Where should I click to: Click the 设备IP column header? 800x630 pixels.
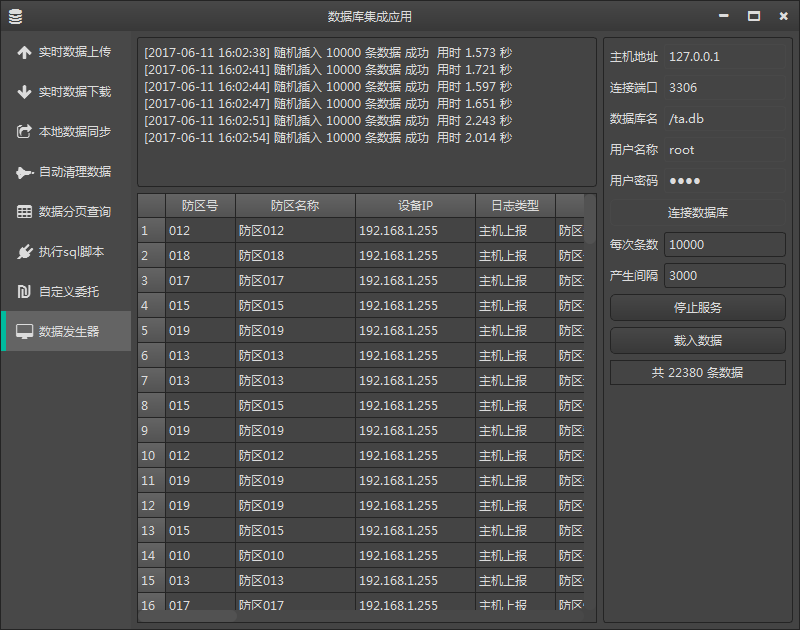click(x=415, y=206)
